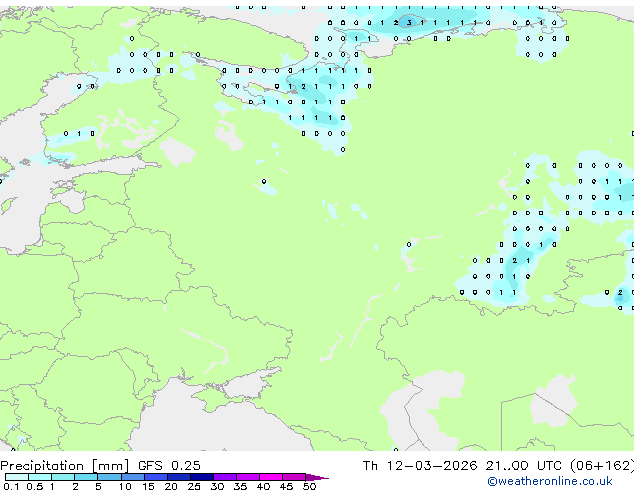Click the "GFS 0.25" model label

tap(169, 466)
